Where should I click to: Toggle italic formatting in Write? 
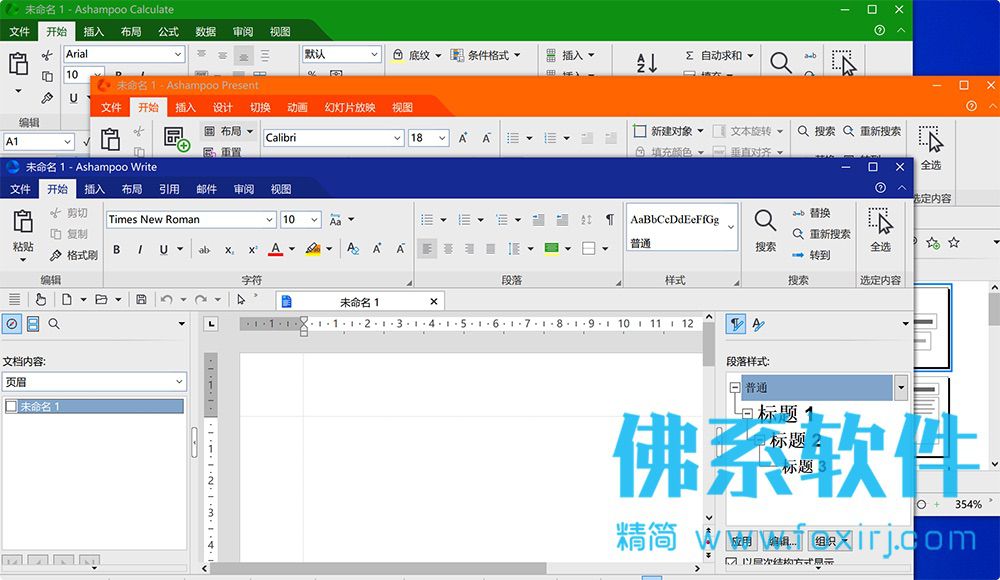pyautogui.click(x=140, y=249)
